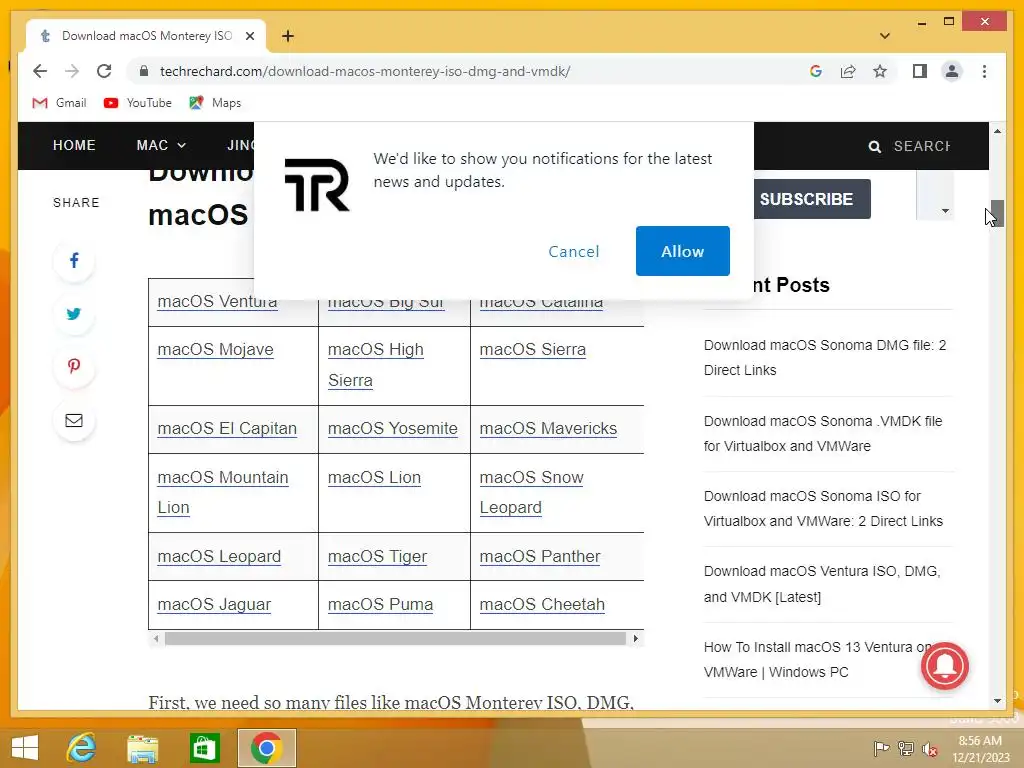Allow site notifications

(x=682, y=251)
